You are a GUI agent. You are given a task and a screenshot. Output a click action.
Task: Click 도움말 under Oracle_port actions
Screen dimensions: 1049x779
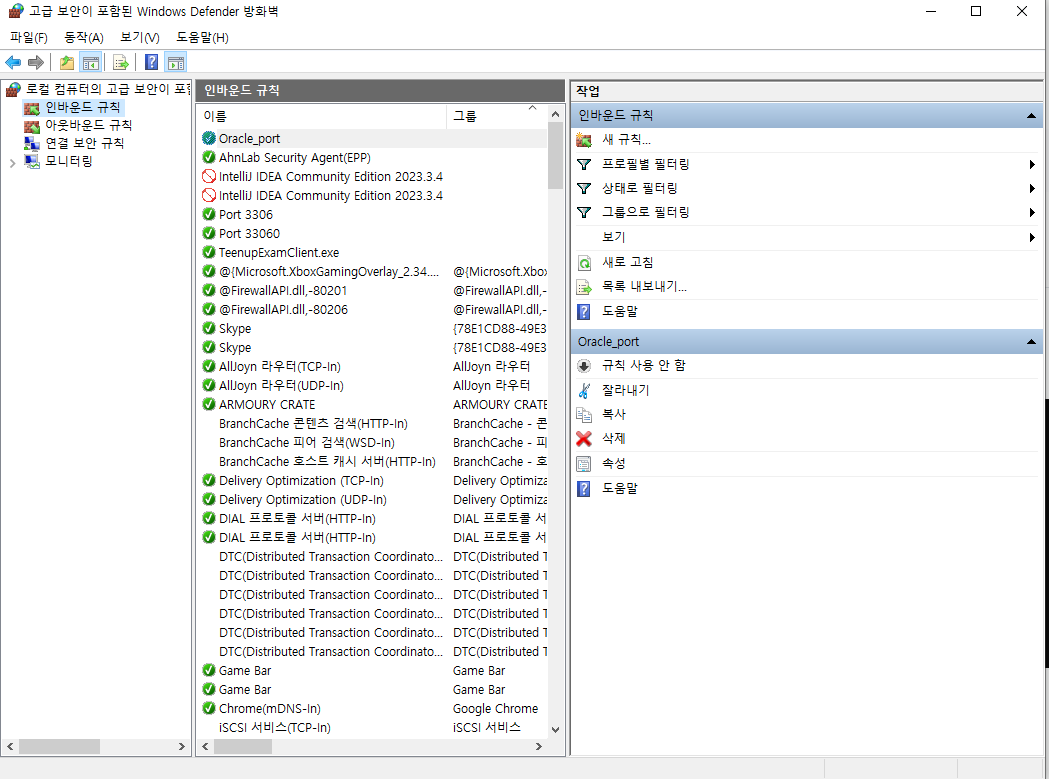coord(619,489)
